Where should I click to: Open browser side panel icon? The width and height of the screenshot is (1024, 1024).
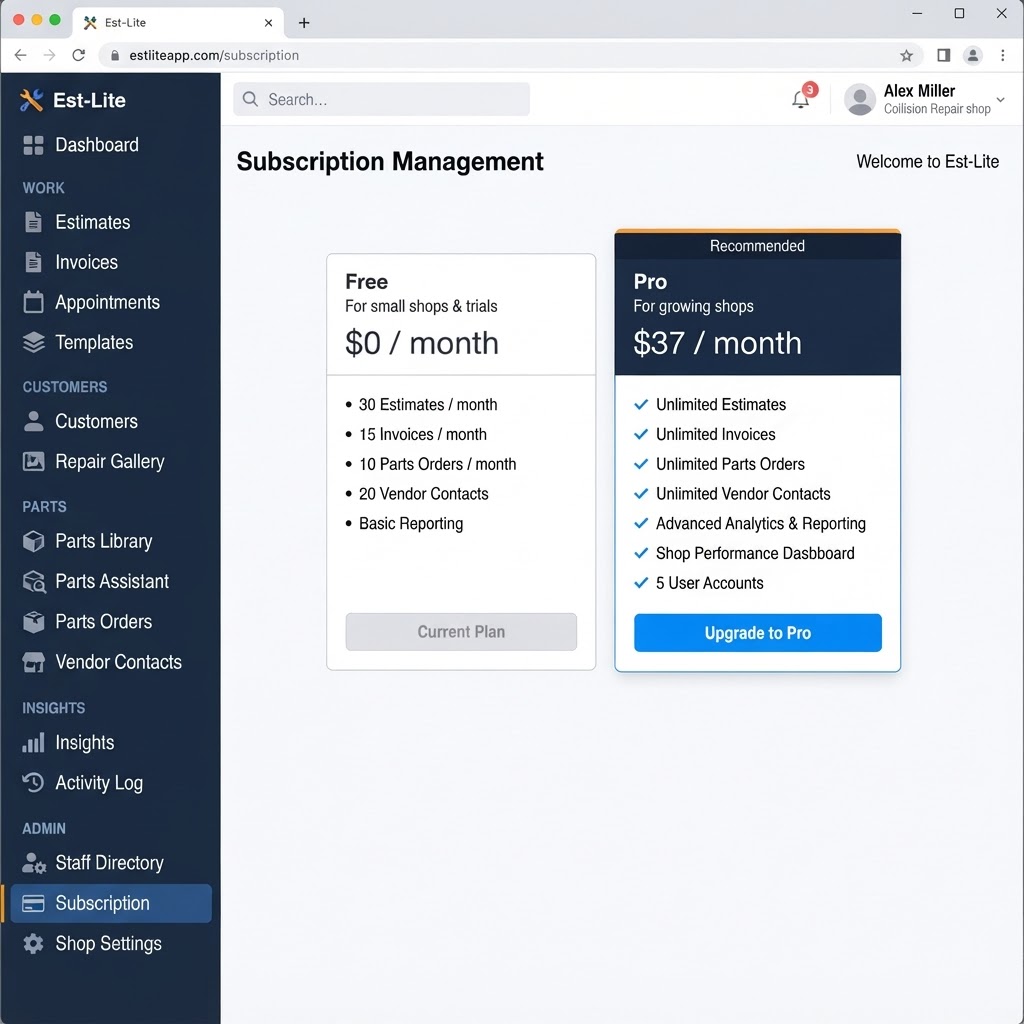click(x=943, y=56)
